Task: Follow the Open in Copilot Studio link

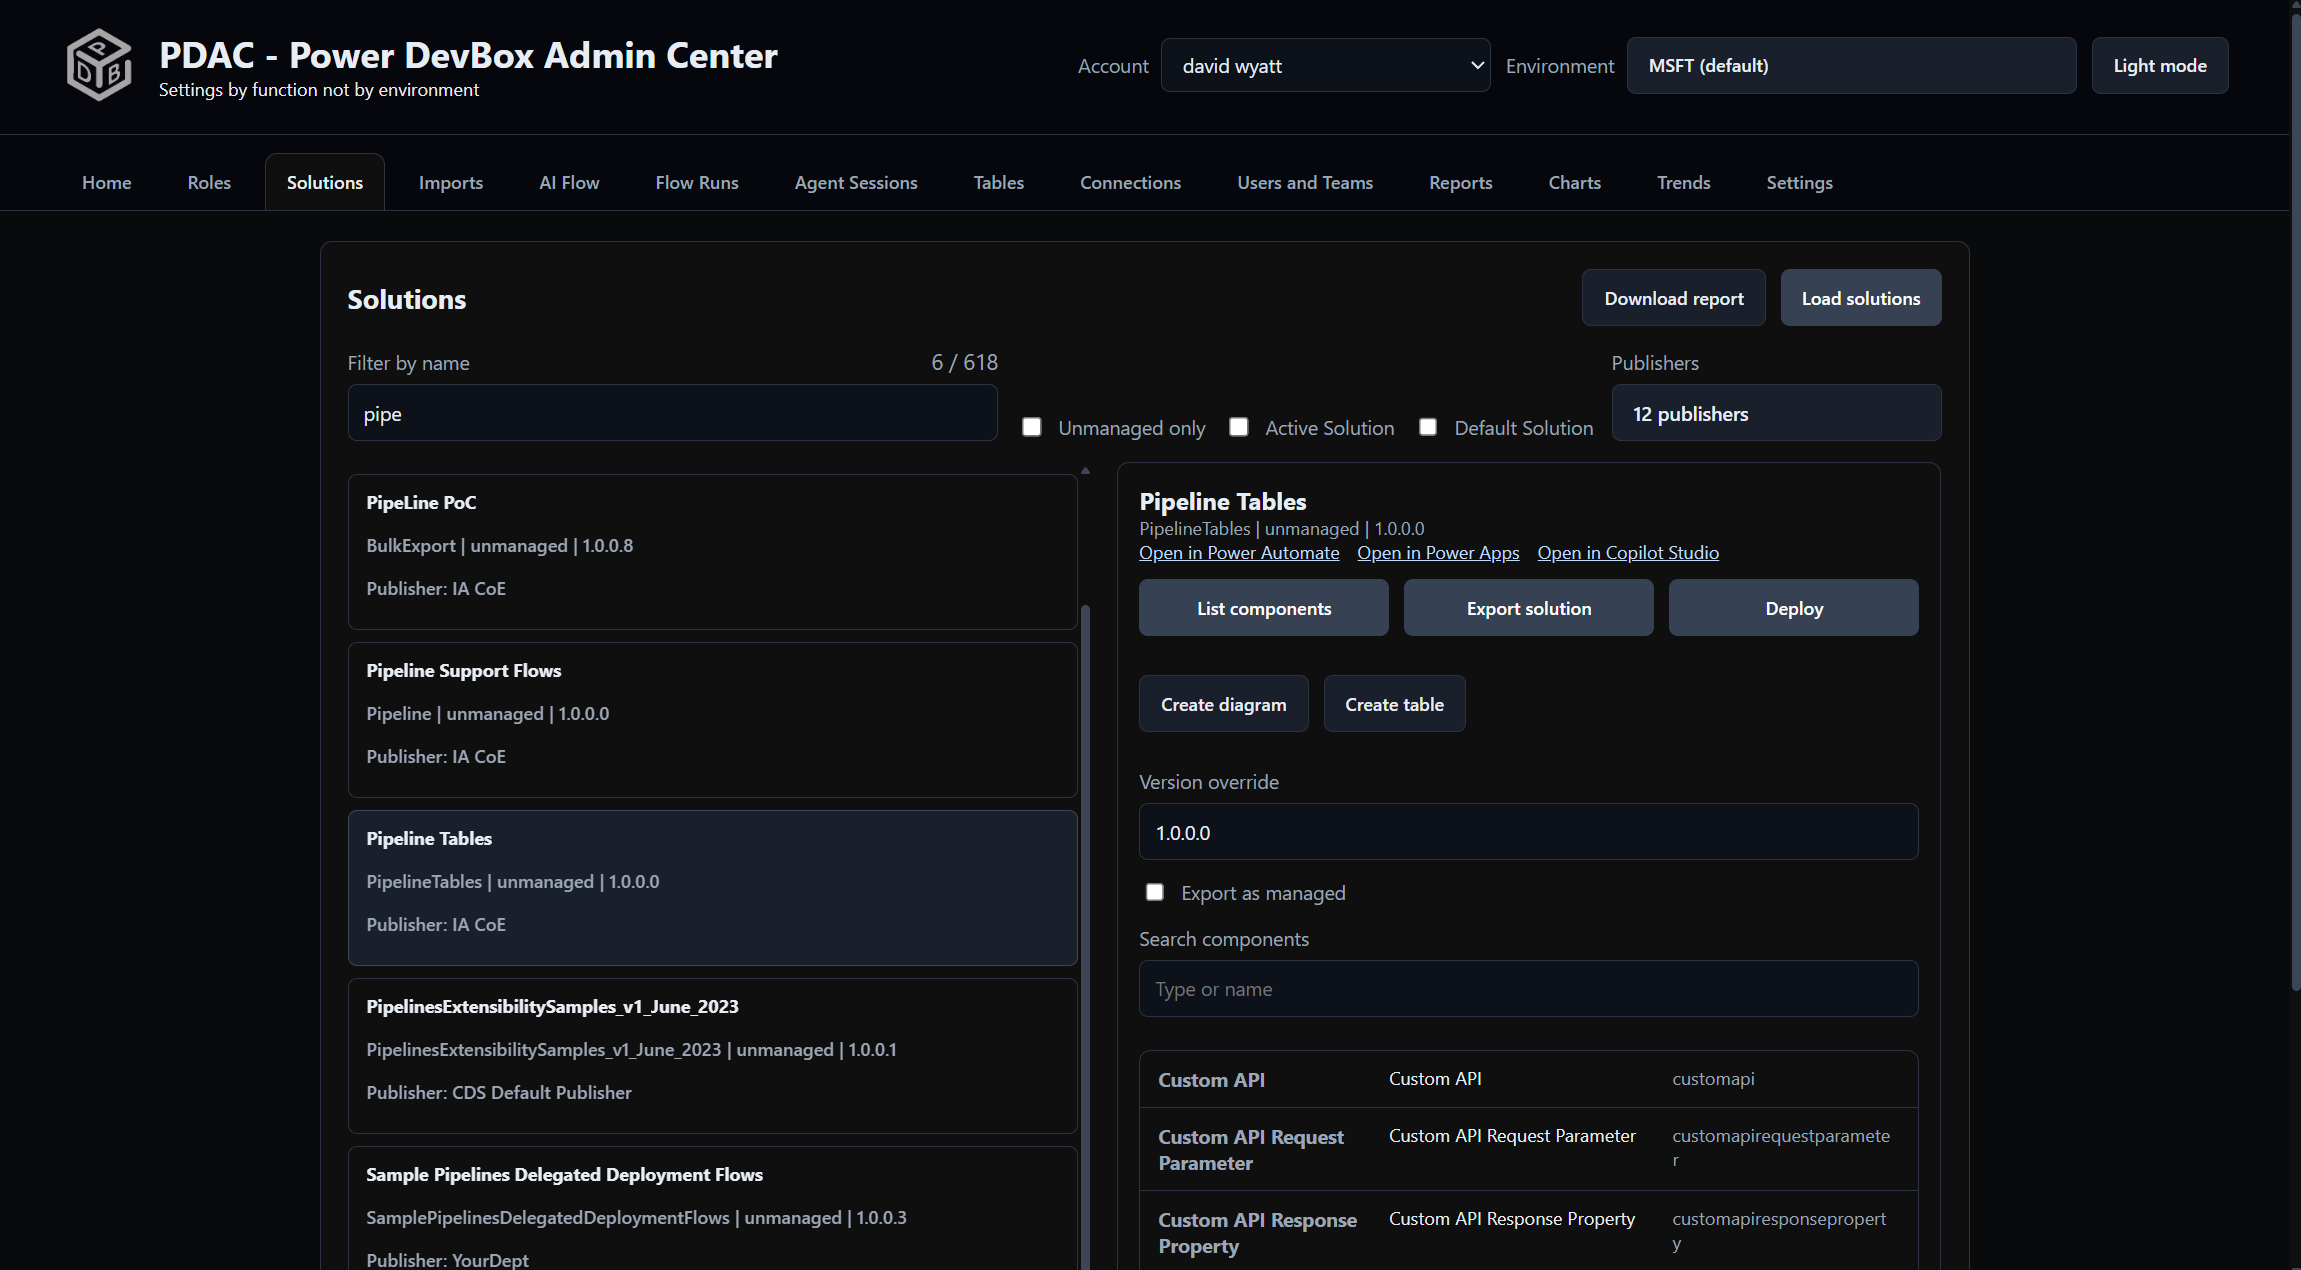Action: pos(1628,553)
